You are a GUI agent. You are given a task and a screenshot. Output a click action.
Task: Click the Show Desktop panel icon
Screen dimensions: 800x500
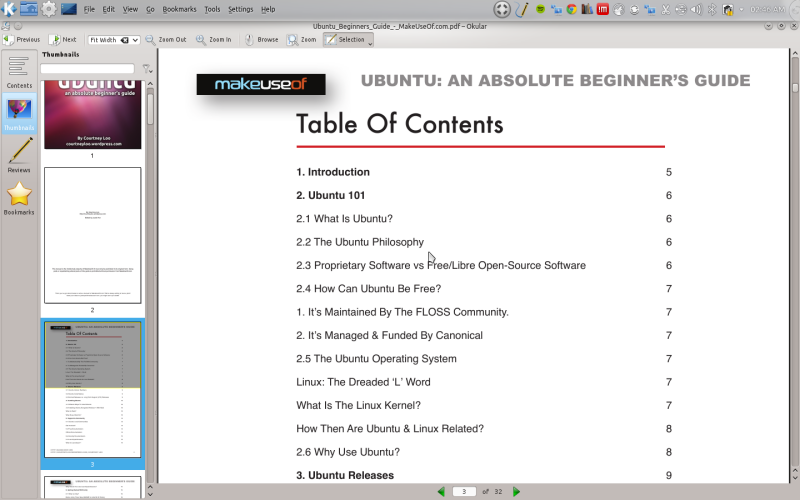point(68,9)
